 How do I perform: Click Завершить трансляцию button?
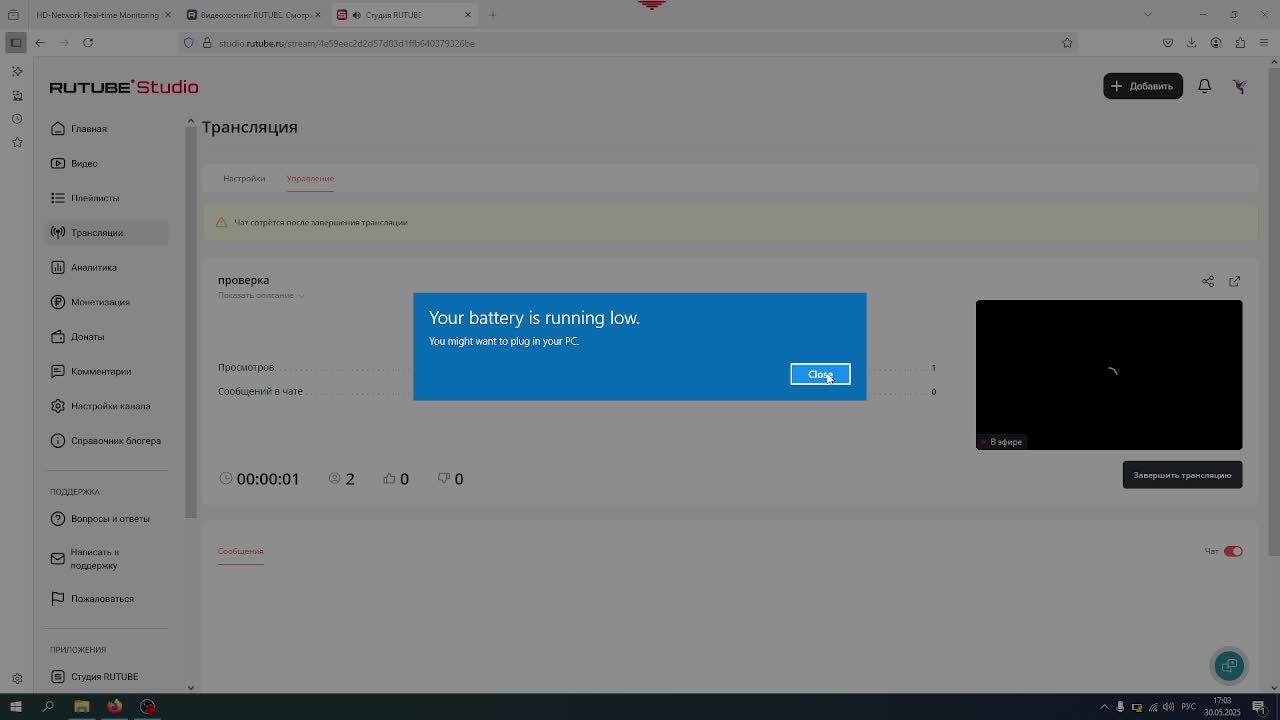tap(1182, 475)
